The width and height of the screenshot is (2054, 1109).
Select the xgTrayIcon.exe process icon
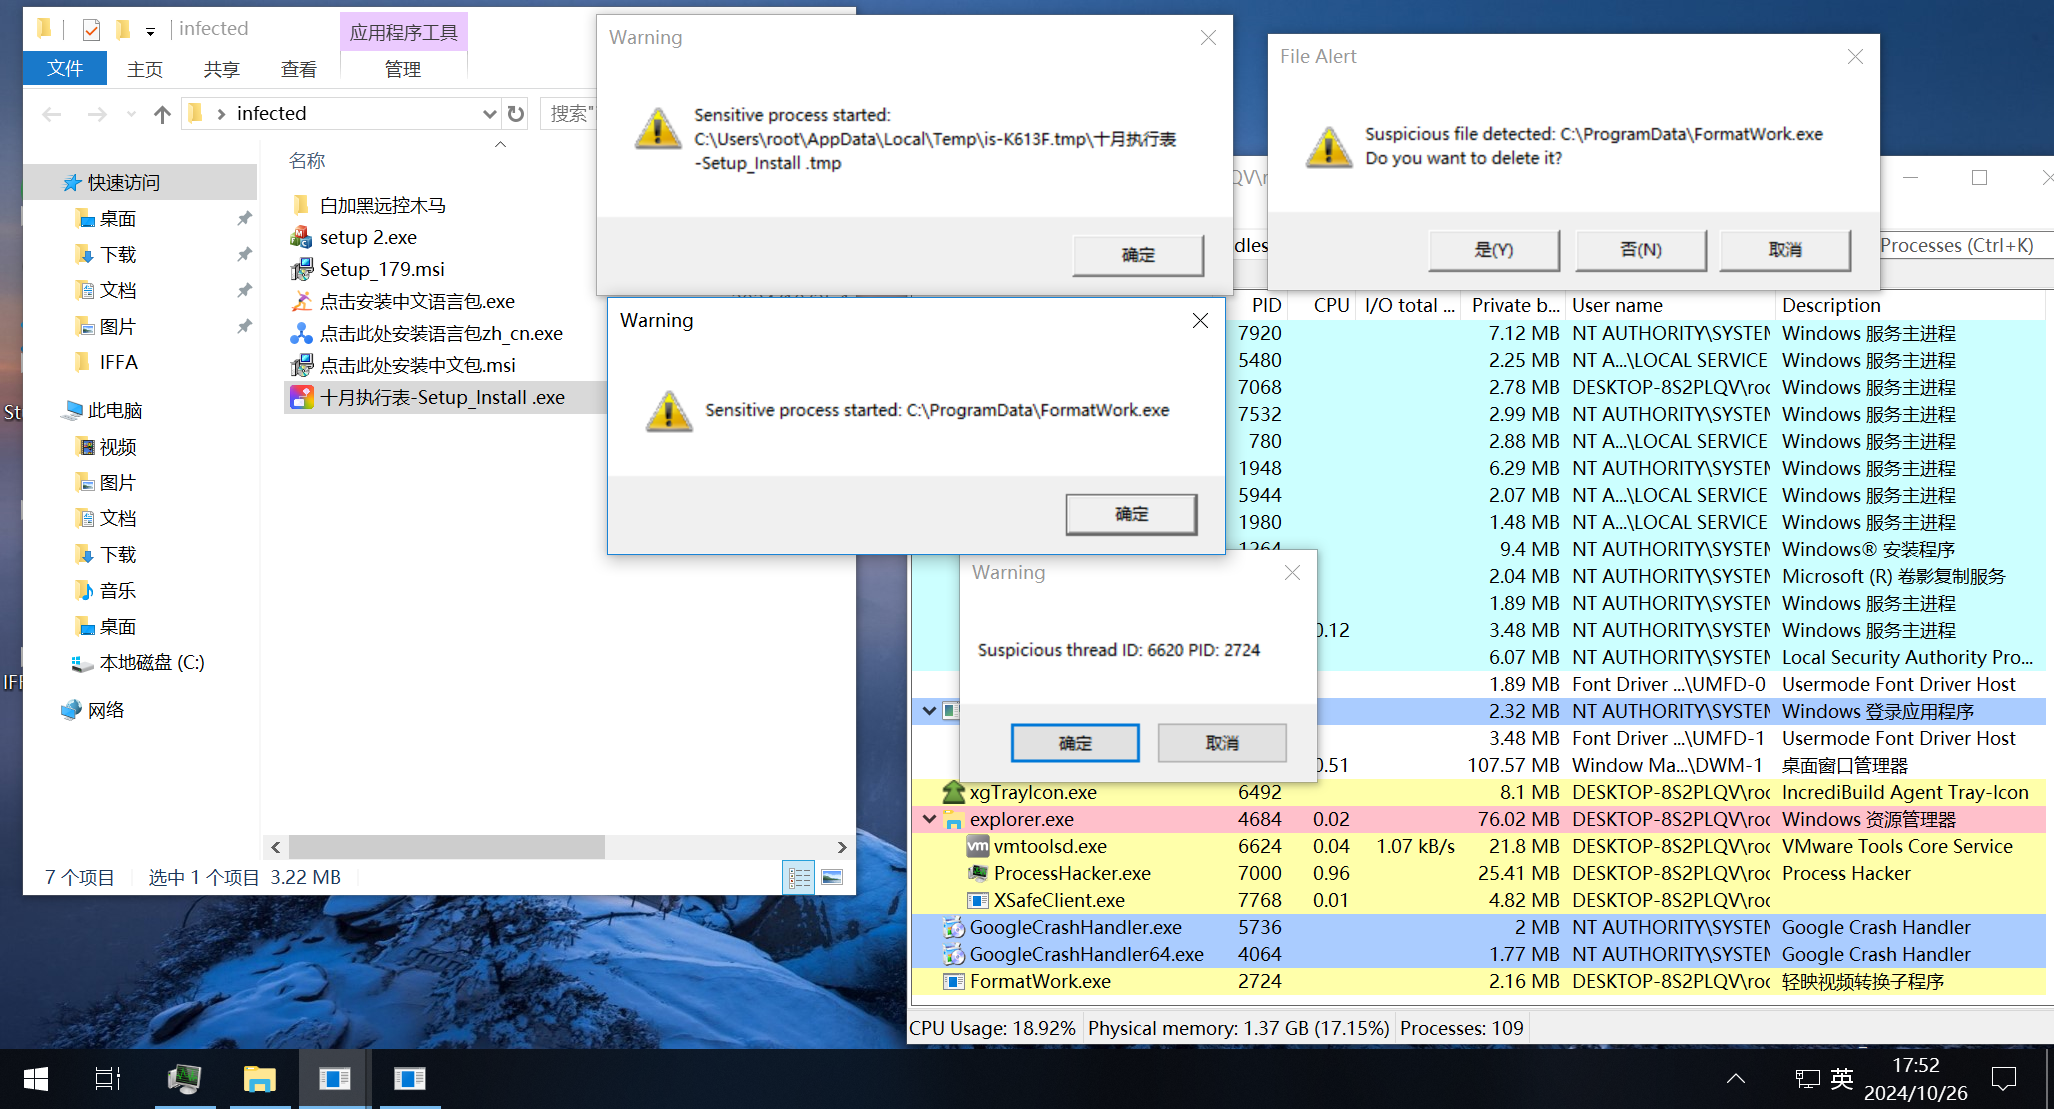(953, 792)
